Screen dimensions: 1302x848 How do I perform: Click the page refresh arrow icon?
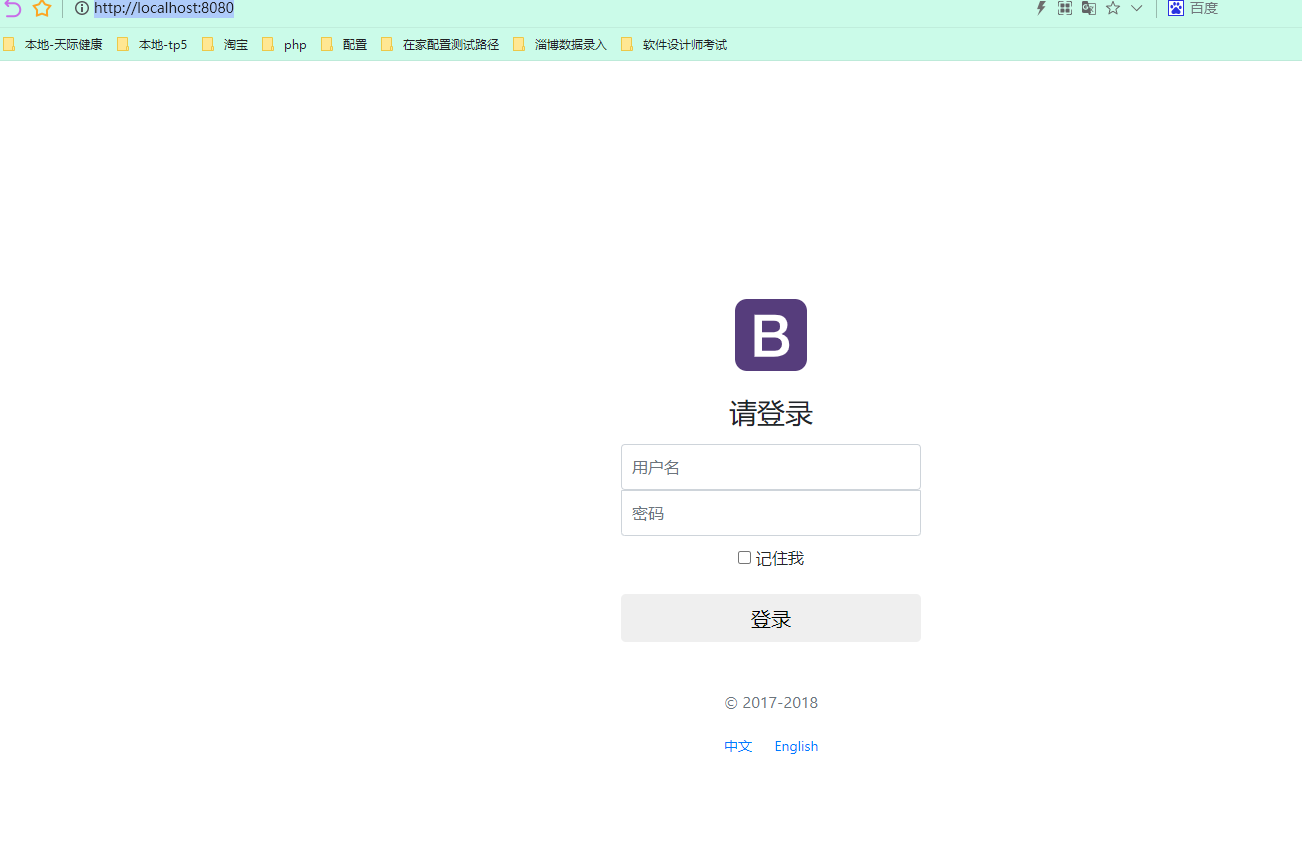click(x=11, y=8)
